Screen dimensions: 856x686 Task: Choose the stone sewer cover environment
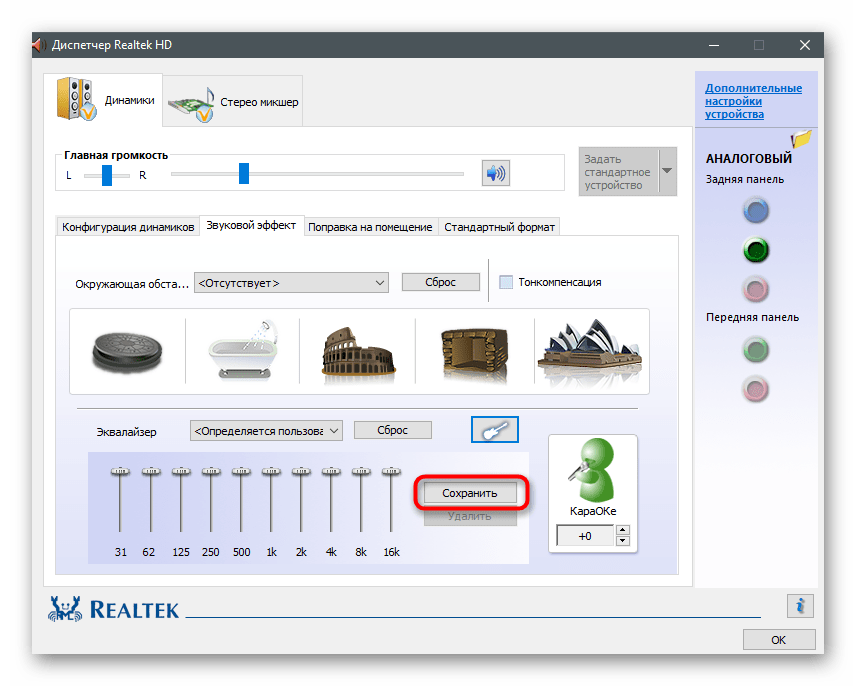click(x=128, y=351)
